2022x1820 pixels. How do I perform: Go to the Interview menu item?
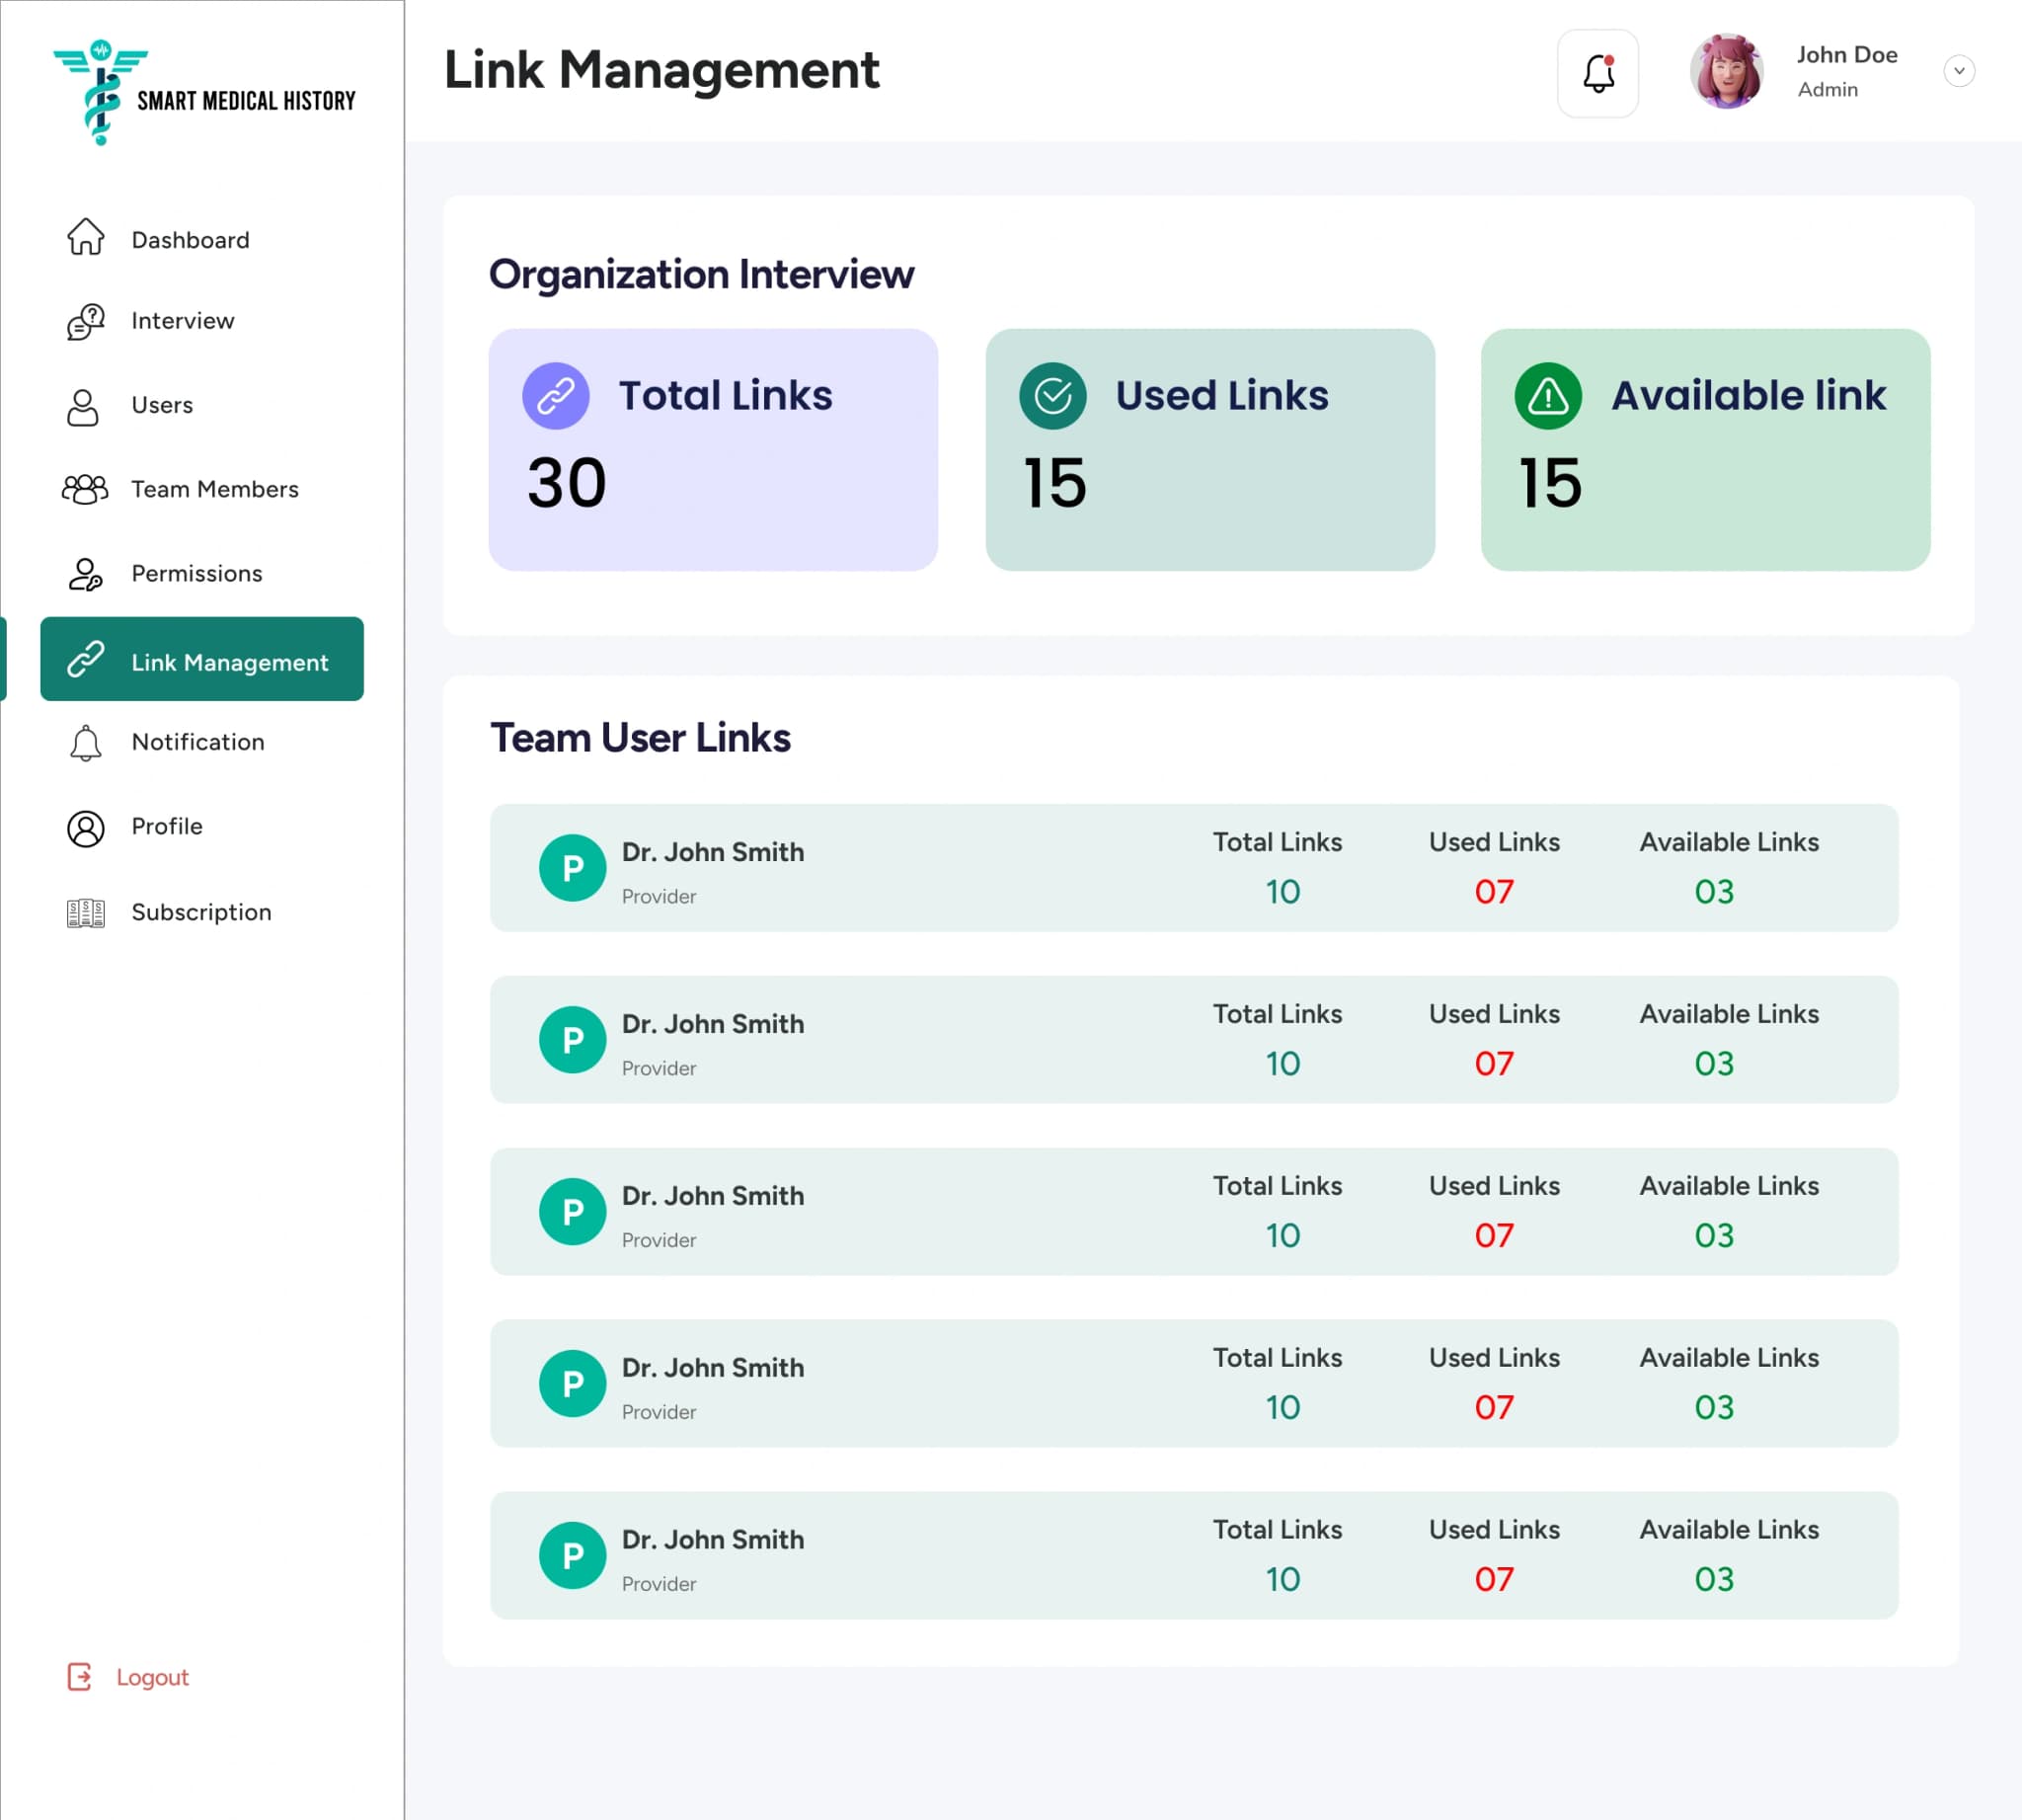click(x=183, y=321)
